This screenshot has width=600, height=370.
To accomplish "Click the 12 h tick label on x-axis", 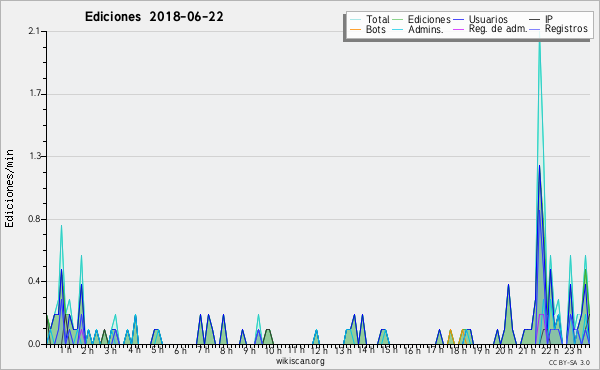I will (319, 350).
